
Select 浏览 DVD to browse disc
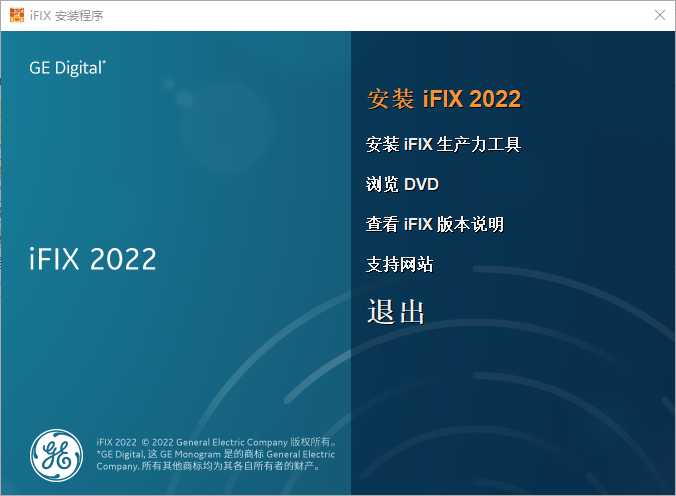[402, 185]
